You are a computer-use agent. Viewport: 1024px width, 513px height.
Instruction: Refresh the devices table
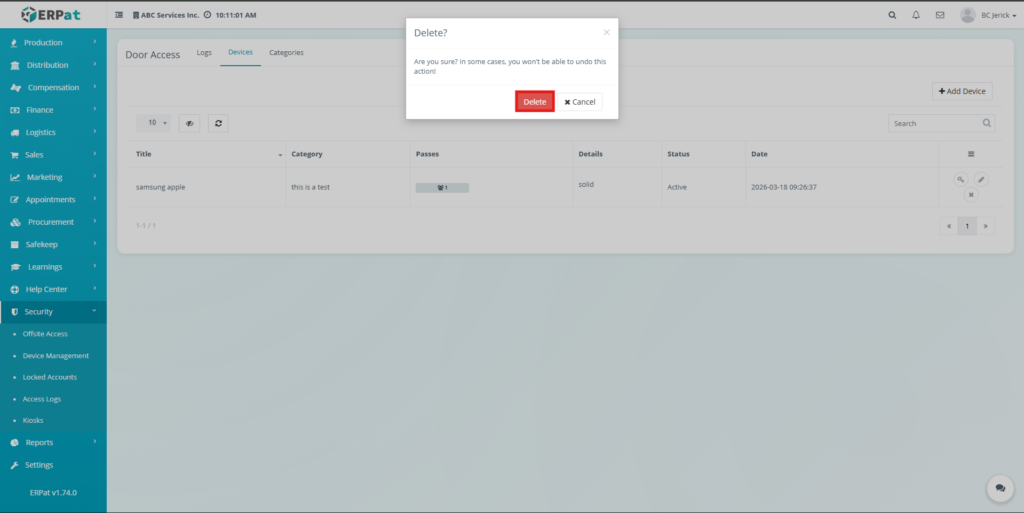point(218,123)
